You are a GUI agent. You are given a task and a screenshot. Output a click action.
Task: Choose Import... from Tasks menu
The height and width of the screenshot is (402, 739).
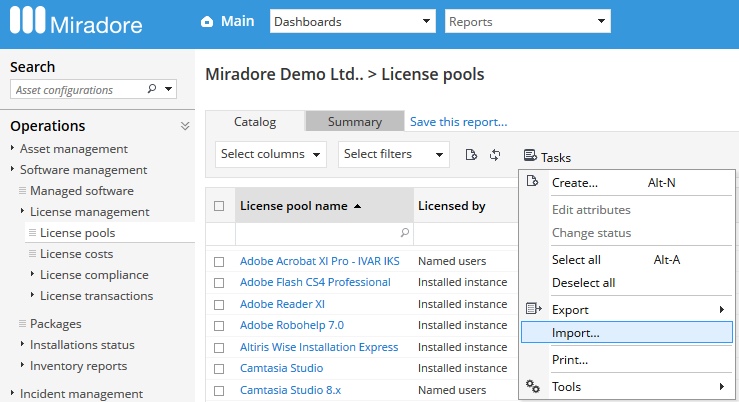(x=627, y=333)
